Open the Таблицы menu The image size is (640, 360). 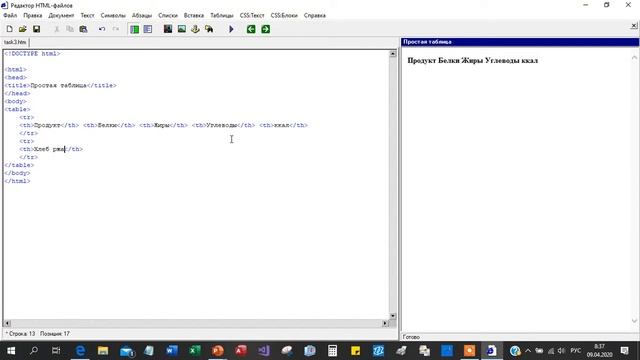(x=222, y=15)
